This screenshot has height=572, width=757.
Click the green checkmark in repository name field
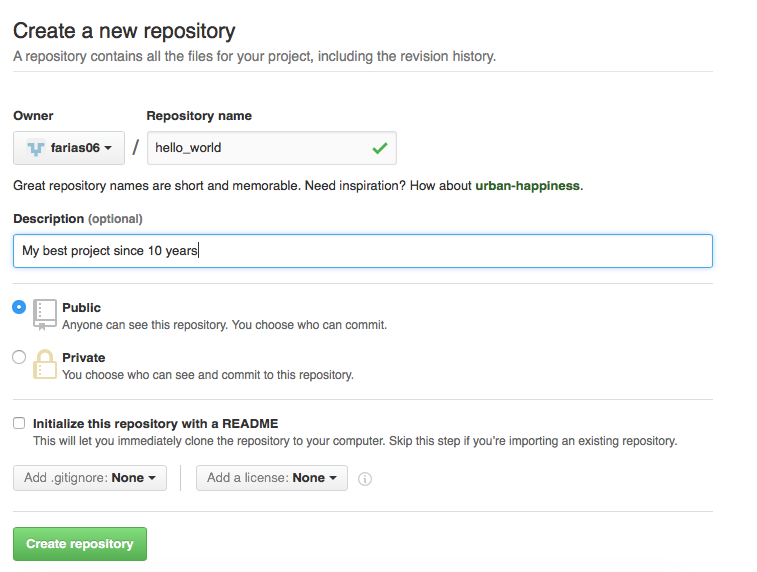pyautogui.click(x=379, y=148)
